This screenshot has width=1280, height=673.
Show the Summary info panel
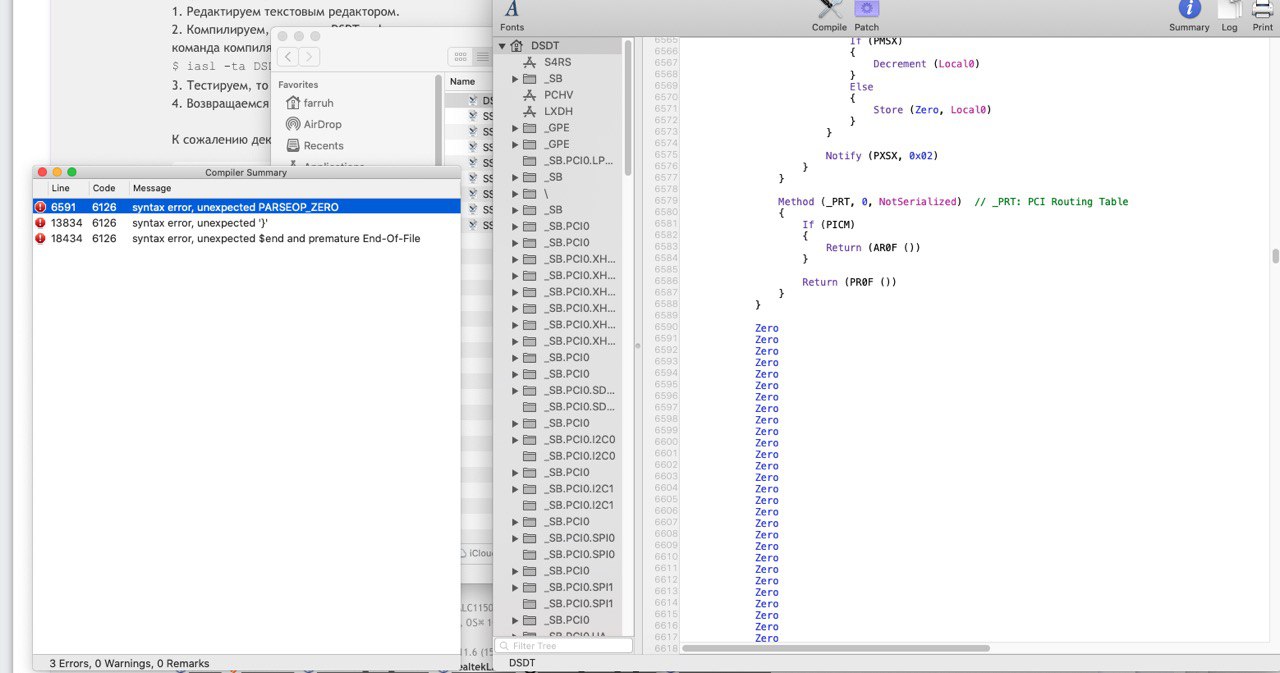pyautogui.click(x=1189, y=14)
